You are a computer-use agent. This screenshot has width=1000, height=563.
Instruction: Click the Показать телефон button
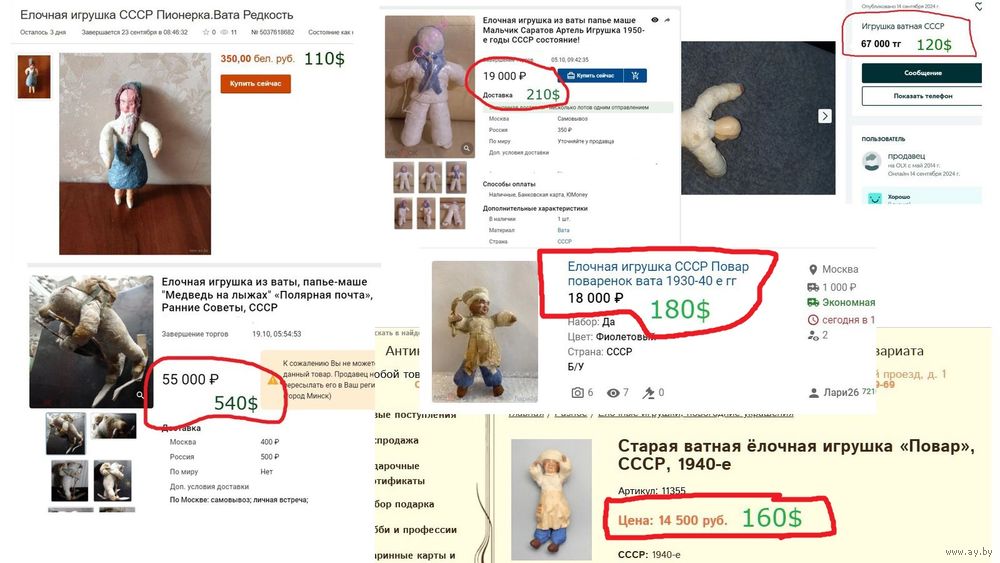(x=922, y=96)
